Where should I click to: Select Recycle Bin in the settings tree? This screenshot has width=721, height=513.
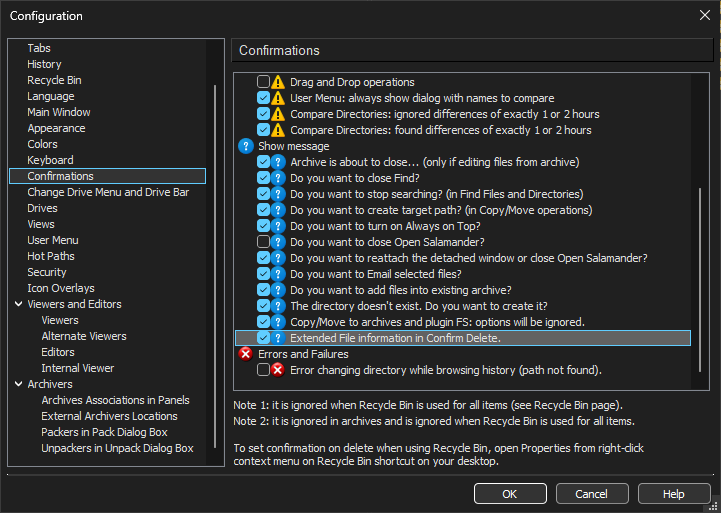point(54,80)
